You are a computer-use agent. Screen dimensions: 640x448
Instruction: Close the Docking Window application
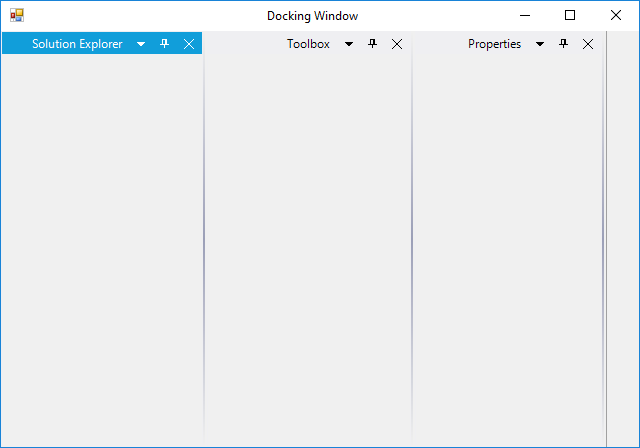click(616, 16)
